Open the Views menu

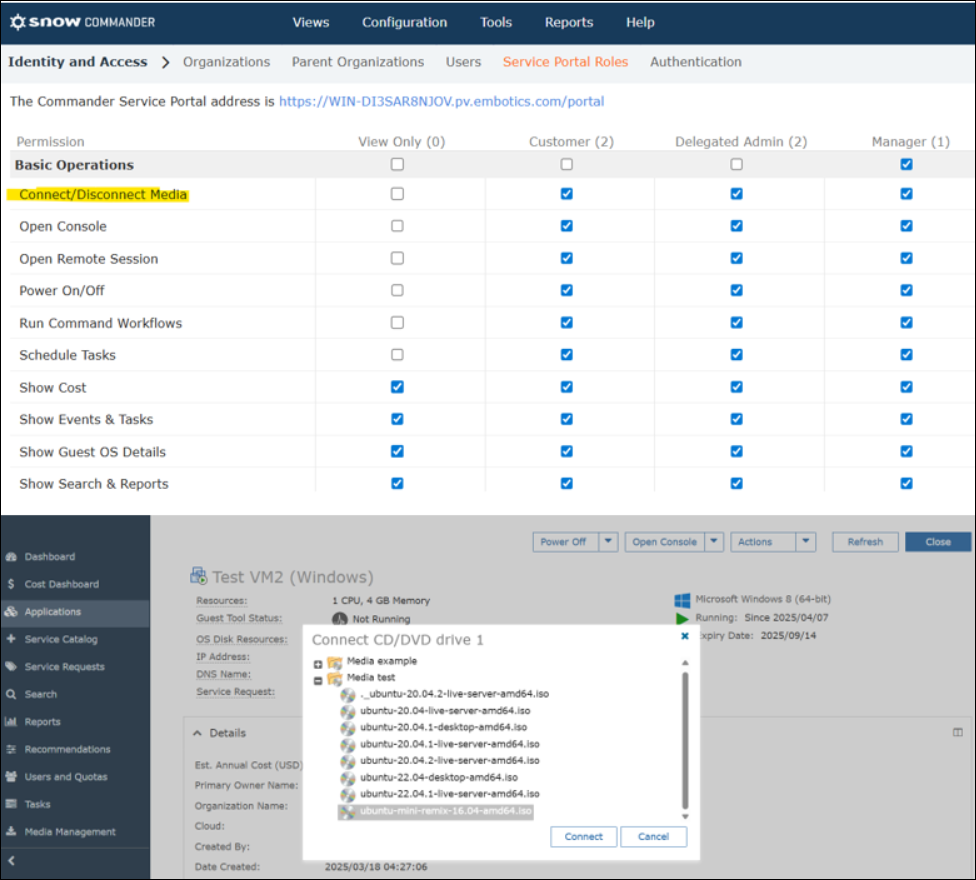click(311, 22)
